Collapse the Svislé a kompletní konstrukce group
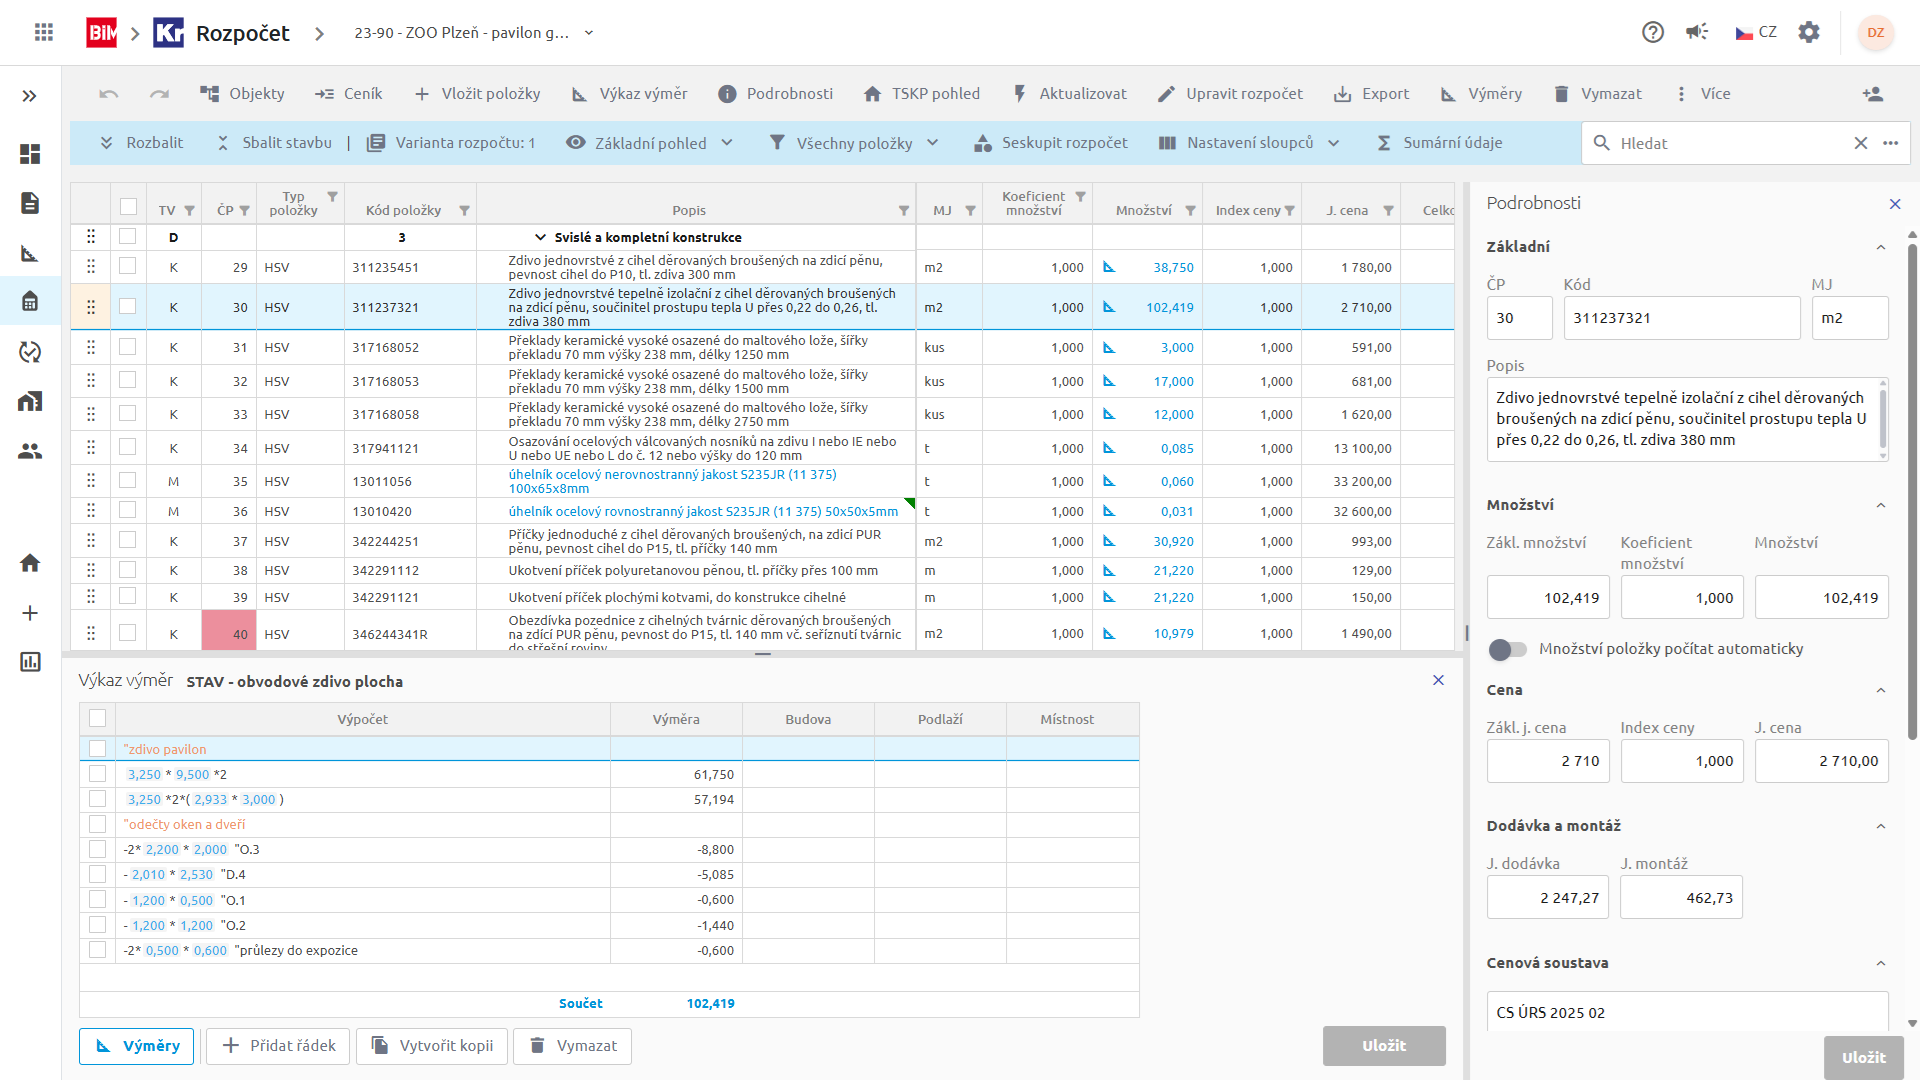 [x=540, y=238]
